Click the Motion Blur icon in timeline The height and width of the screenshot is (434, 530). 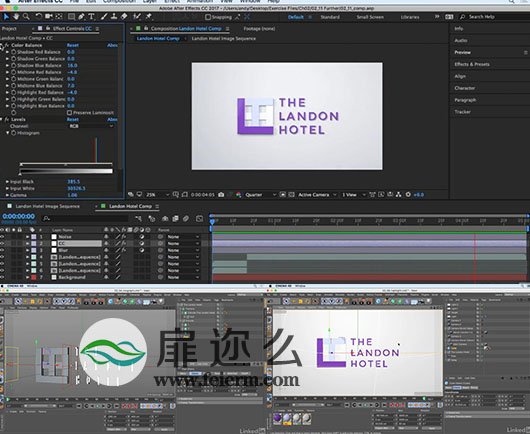[186, 219]
